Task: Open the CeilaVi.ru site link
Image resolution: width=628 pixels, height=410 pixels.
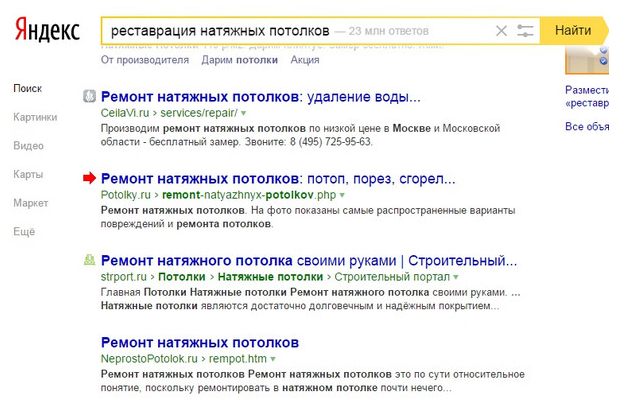Action: click(125, 113)
